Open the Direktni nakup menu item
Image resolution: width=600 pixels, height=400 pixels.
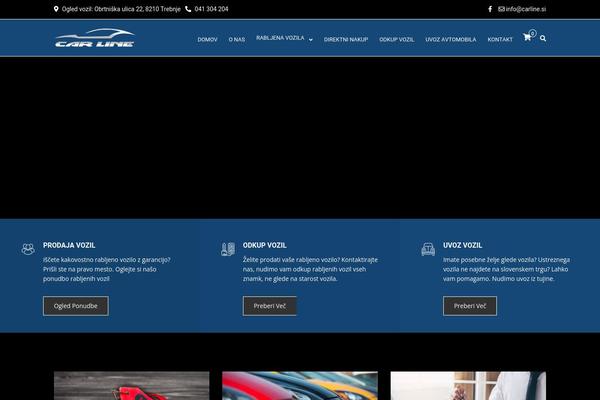pos(346,39)
